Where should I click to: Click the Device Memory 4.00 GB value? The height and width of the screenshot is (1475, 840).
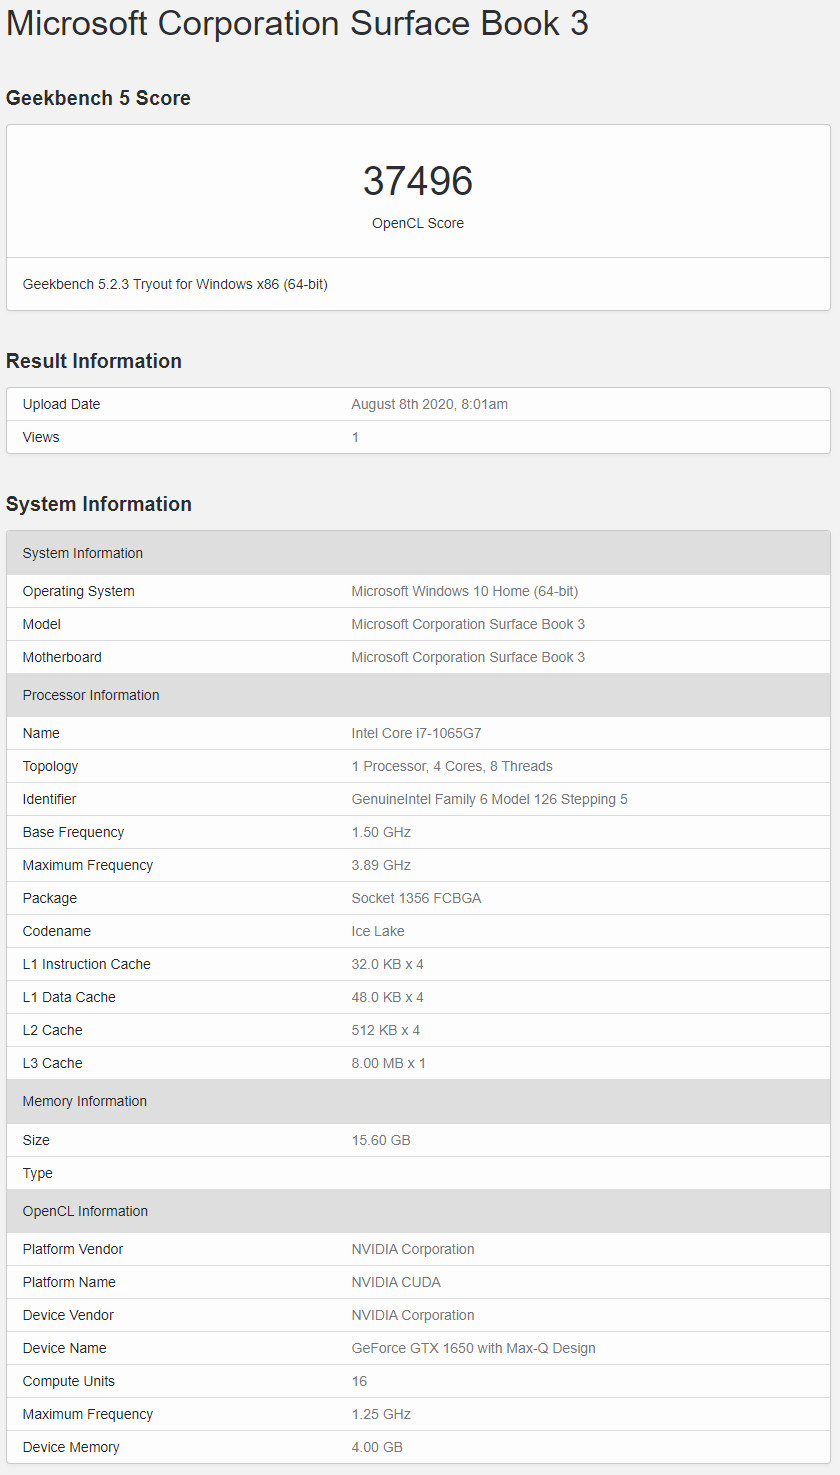(x=377, y=1447)
